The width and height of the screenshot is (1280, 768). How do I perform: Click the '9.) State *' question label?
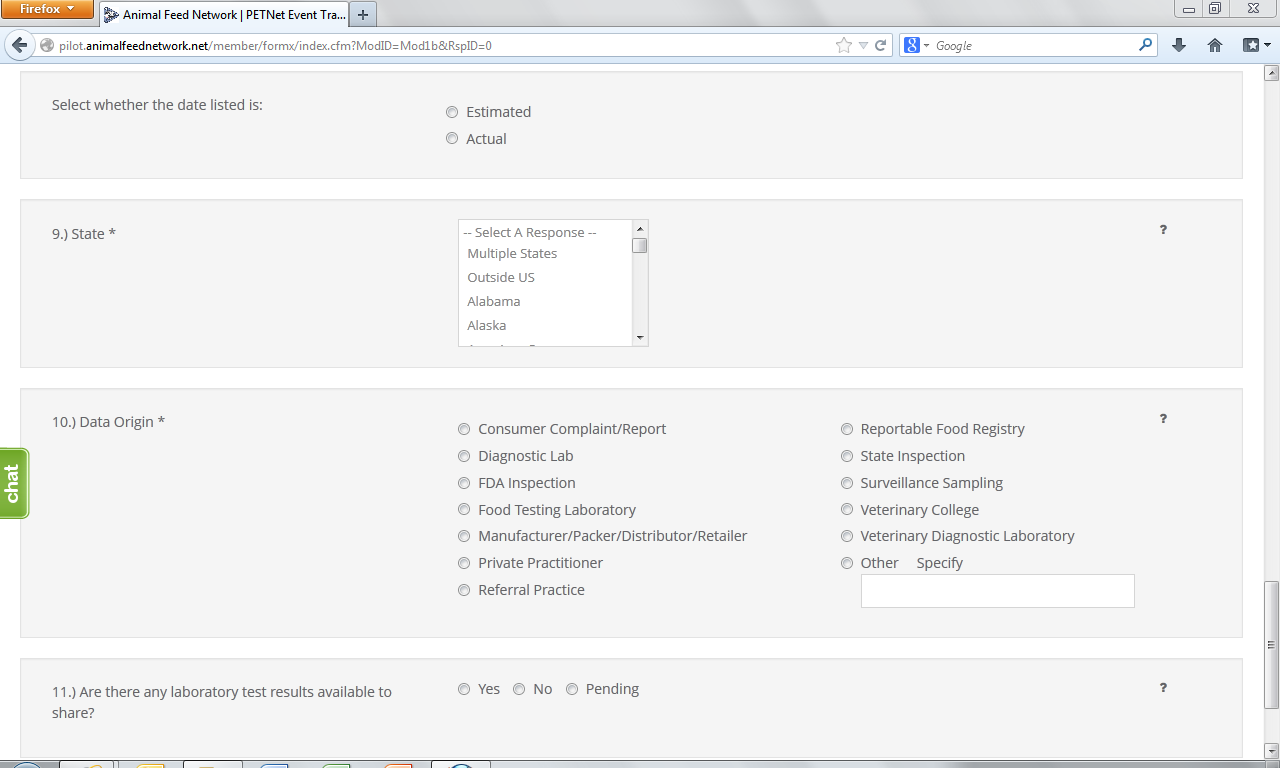pyautogui.click(x=84, y=234)
